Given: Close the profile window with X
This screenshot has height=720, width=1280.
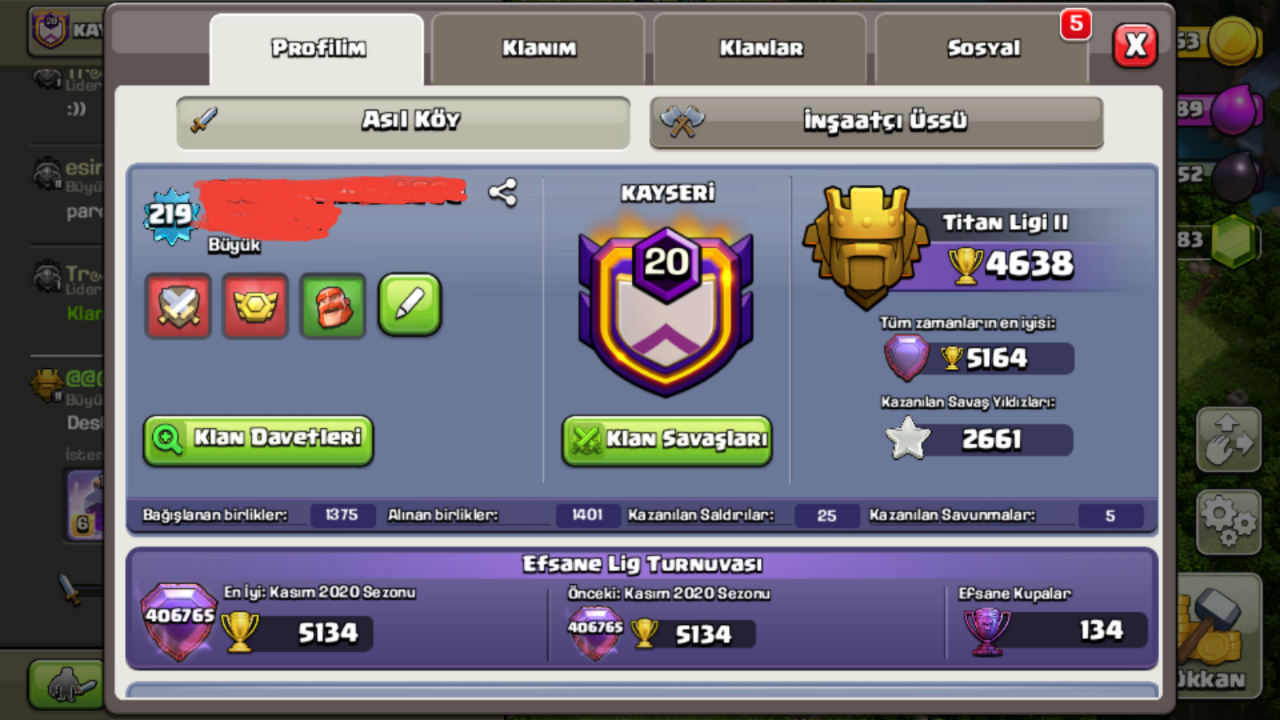Looking at the screenshot, I should tap(1135, 45).
